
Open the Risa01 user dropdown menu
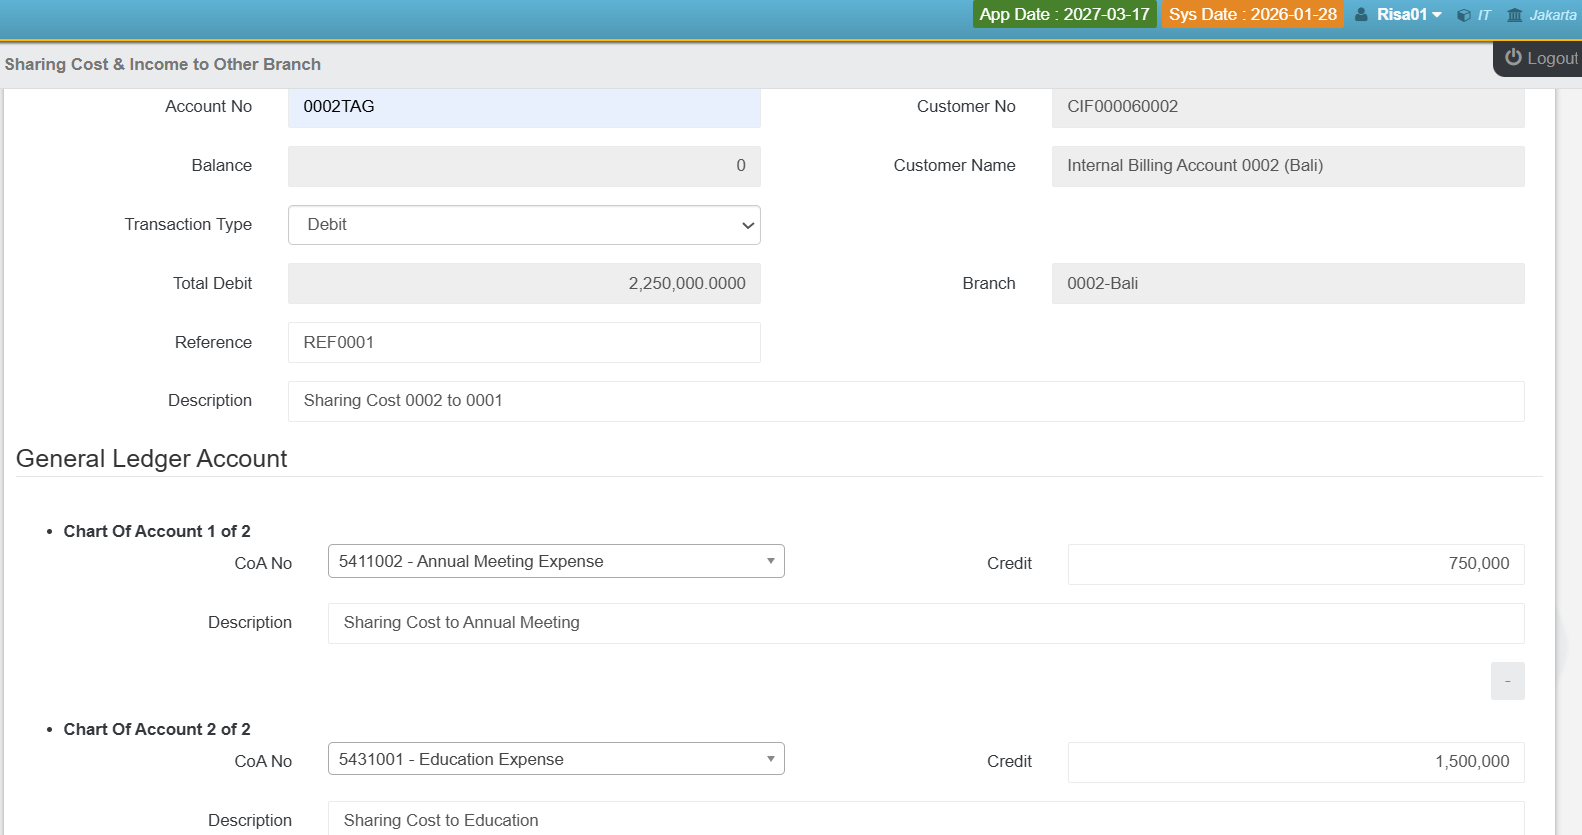pos(1408,15)
